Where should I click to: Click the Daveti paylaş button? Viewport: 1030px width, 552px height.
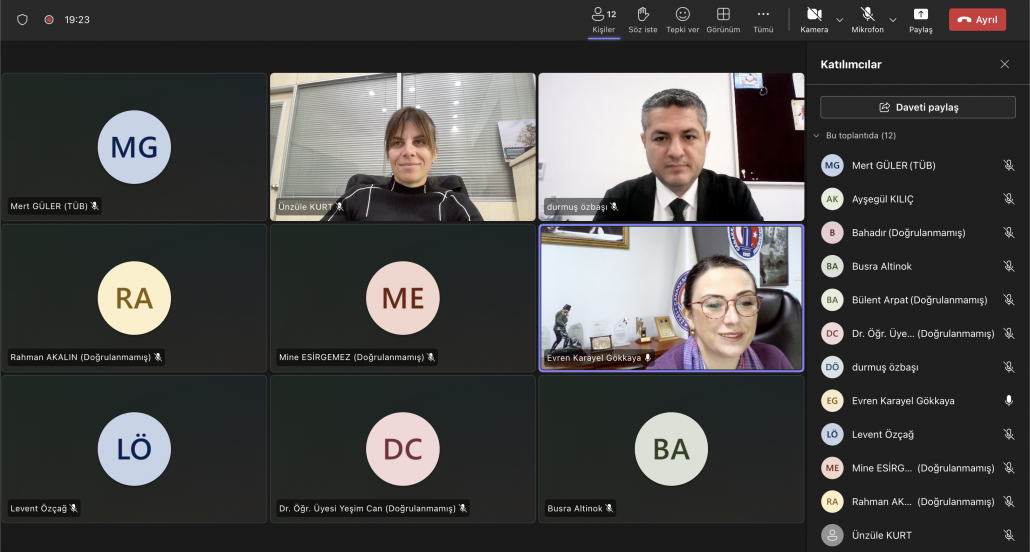click(918, 107)
